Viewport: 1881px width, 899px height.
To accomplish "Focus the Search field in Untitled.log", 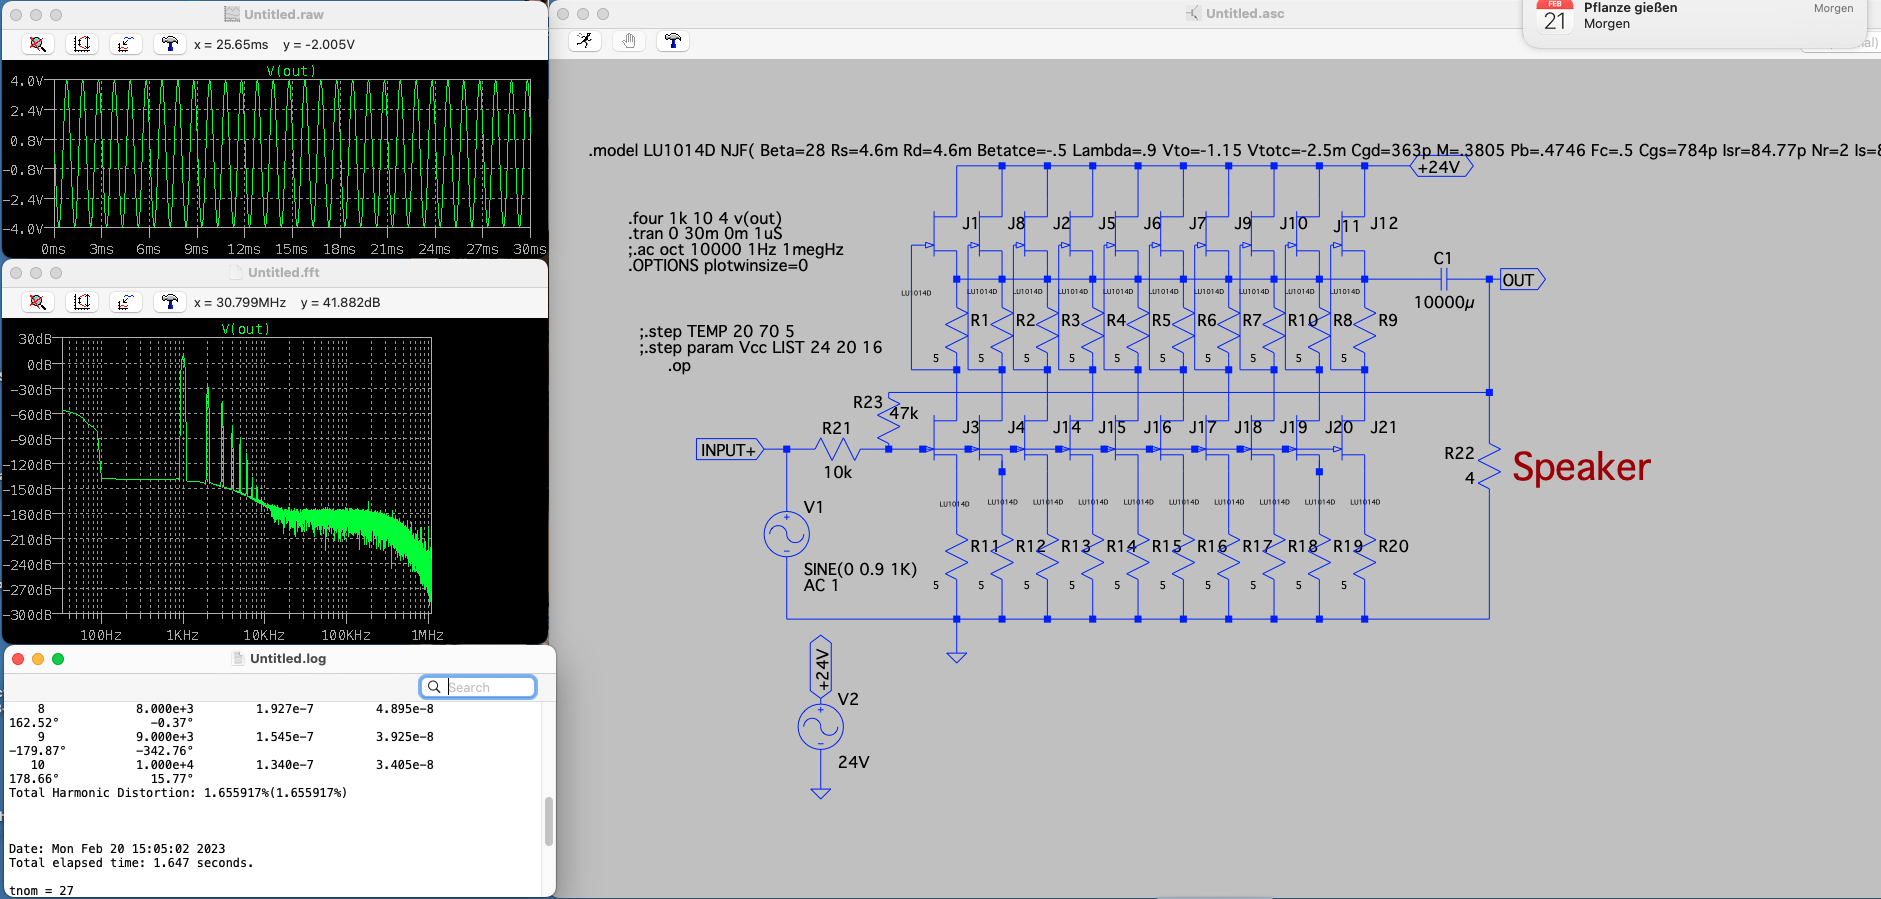I will point(478,687).
